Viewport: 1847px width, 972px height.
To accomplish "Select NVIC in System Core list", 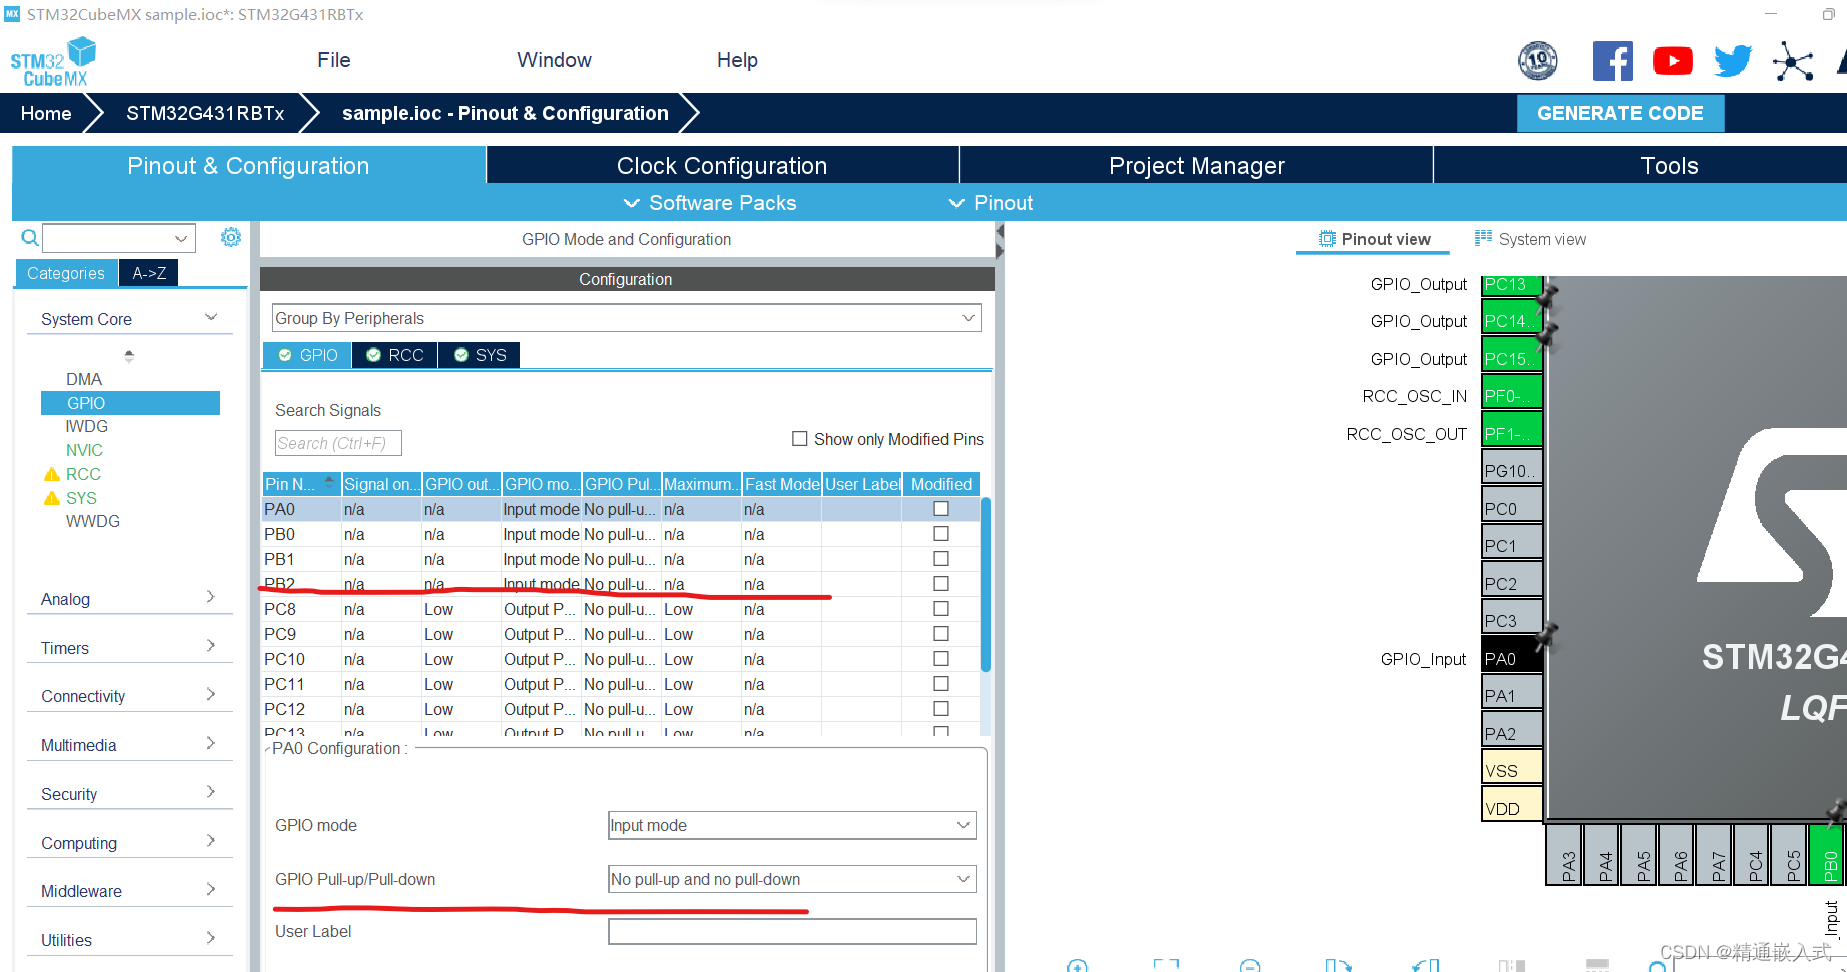I will point(84,450).
